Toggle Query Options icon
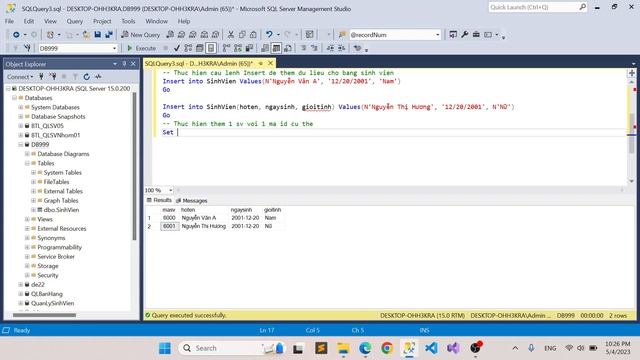The width and height of the screenshot is (640, 360). [200, 48]
